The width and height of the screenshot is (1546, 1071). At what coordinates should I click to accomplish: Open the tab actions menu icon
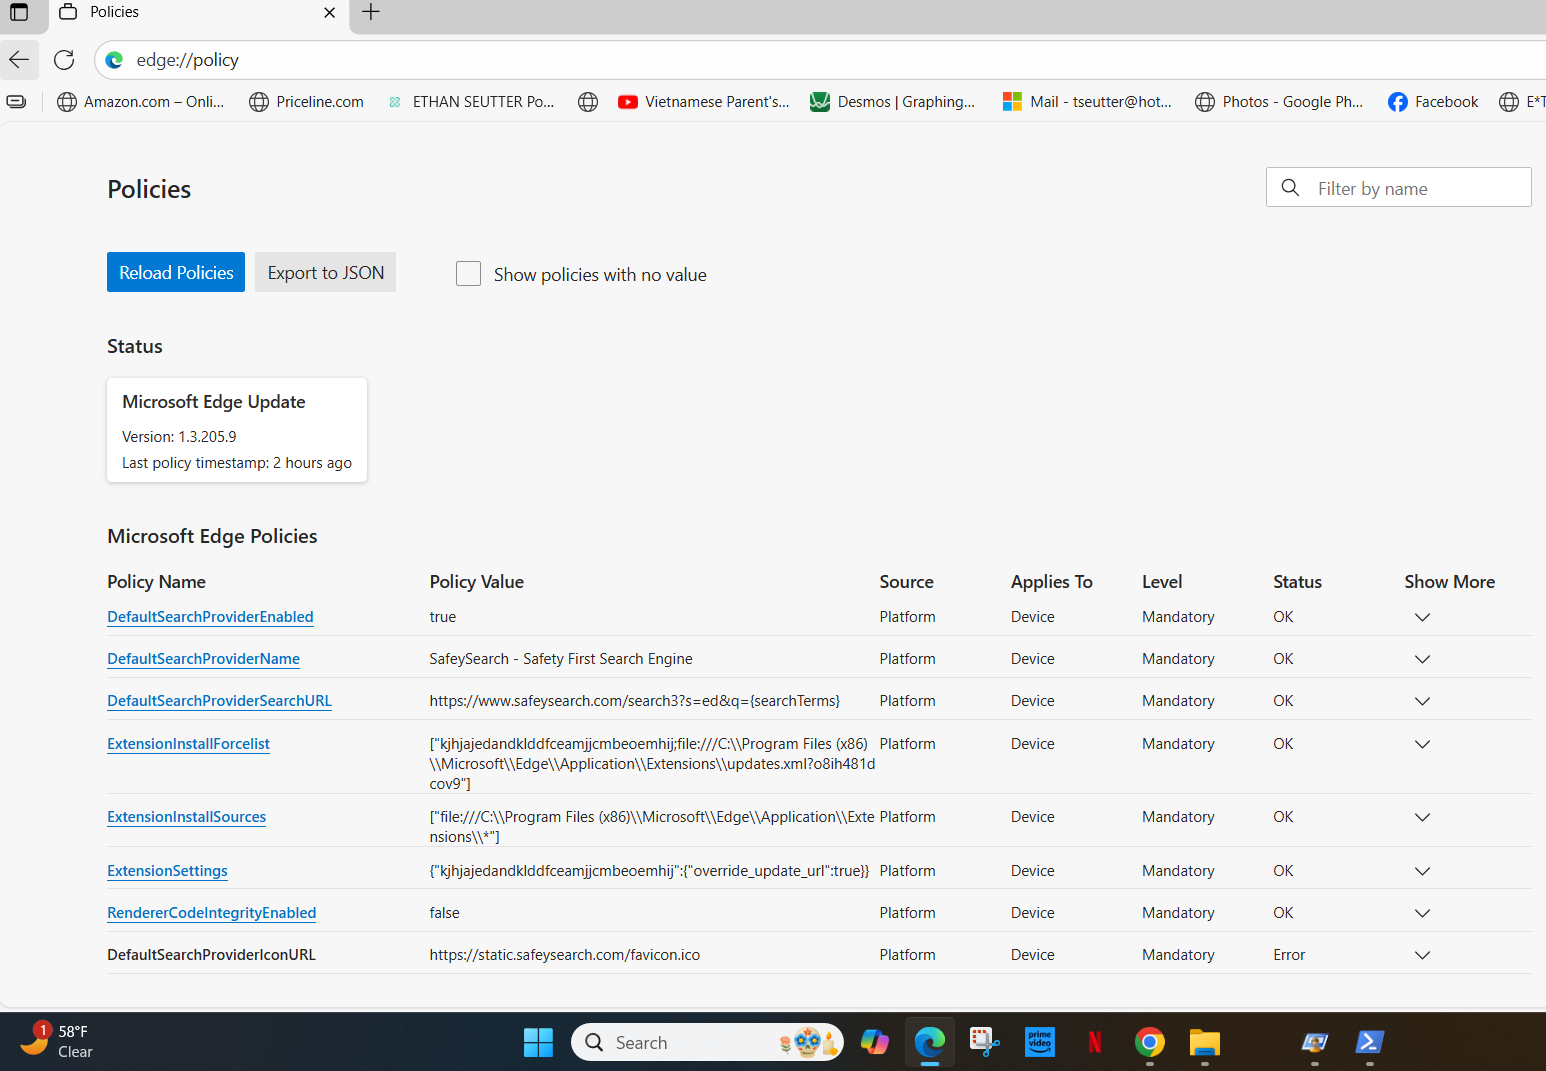click(x=19, y=12)
